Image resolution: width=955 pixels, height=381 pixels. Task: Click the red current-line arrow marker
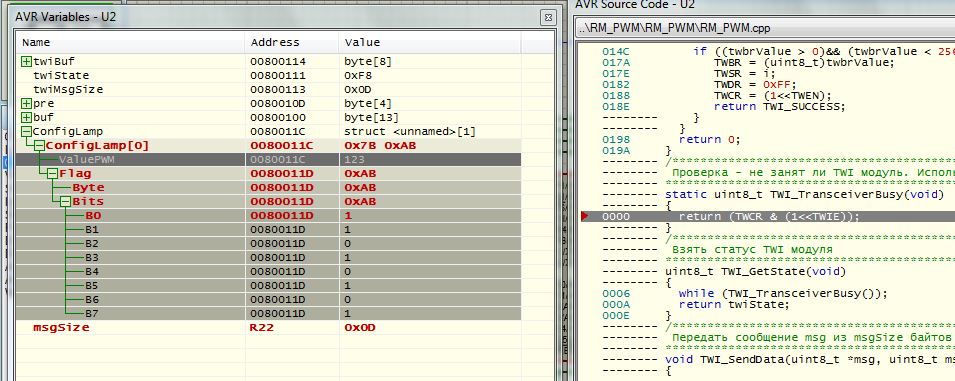[x=586, y=217]
